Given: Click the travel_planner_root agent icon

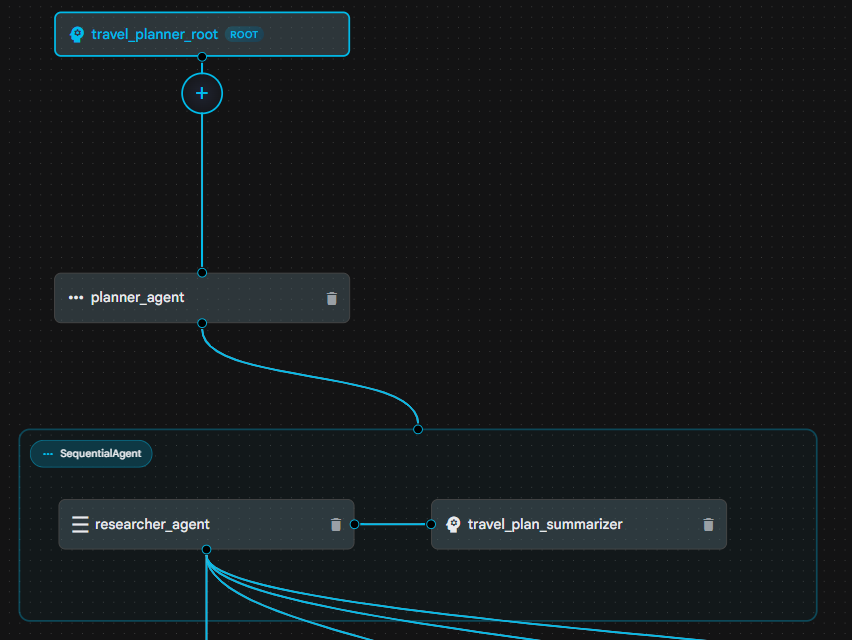Looking at the screenshot, I should [x=77, y=34].
